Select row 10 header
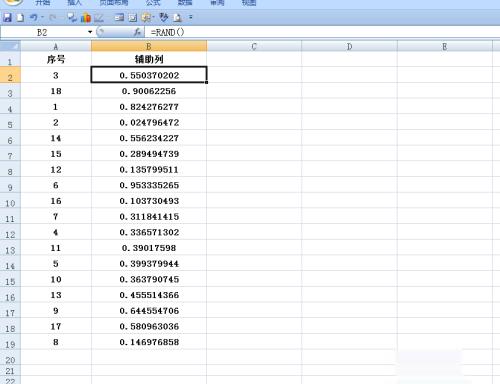 [x=10, y=201]
